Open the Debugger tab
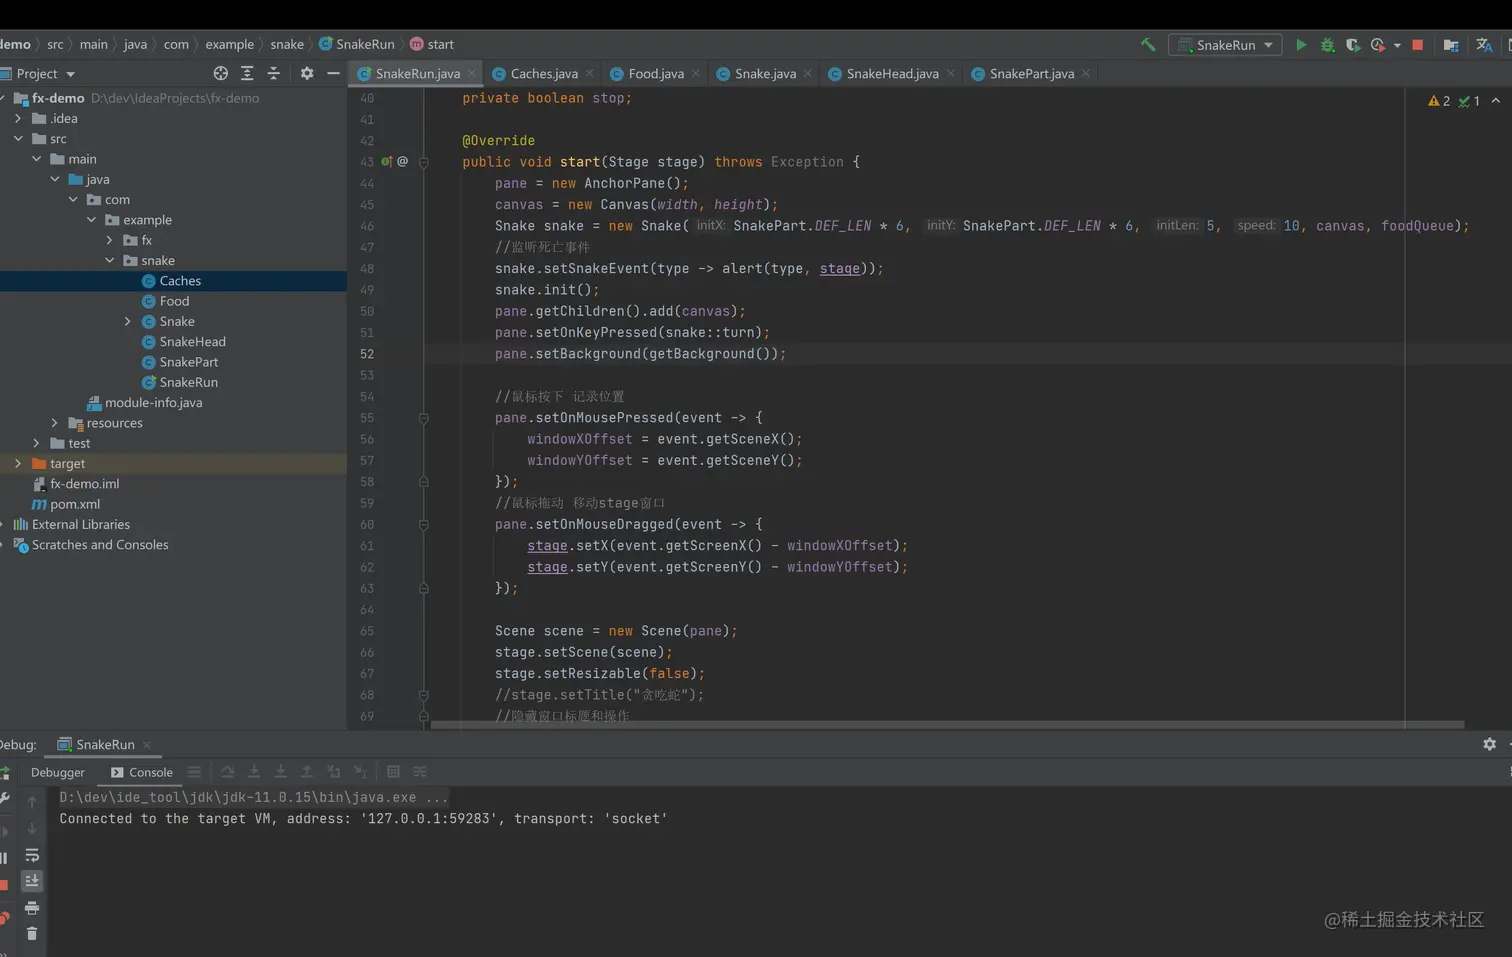The height and width of the screenshot is (957, 1512). point(58,772)
